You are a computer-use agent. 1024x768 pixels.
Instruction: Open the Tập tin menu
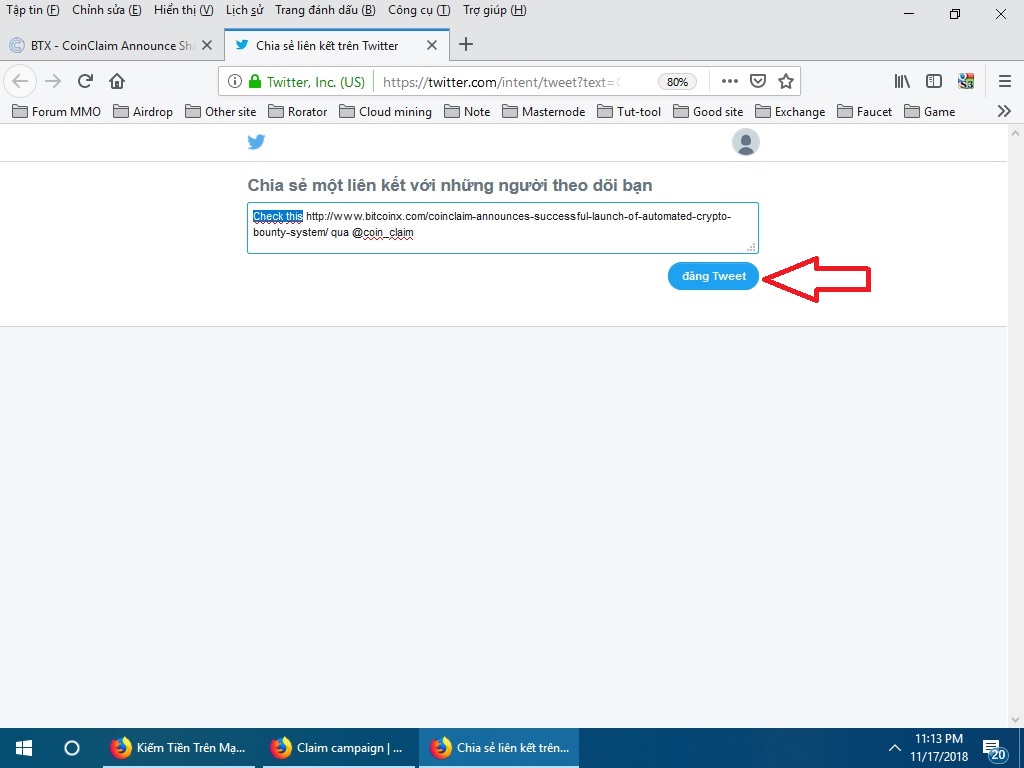point(33,10)
